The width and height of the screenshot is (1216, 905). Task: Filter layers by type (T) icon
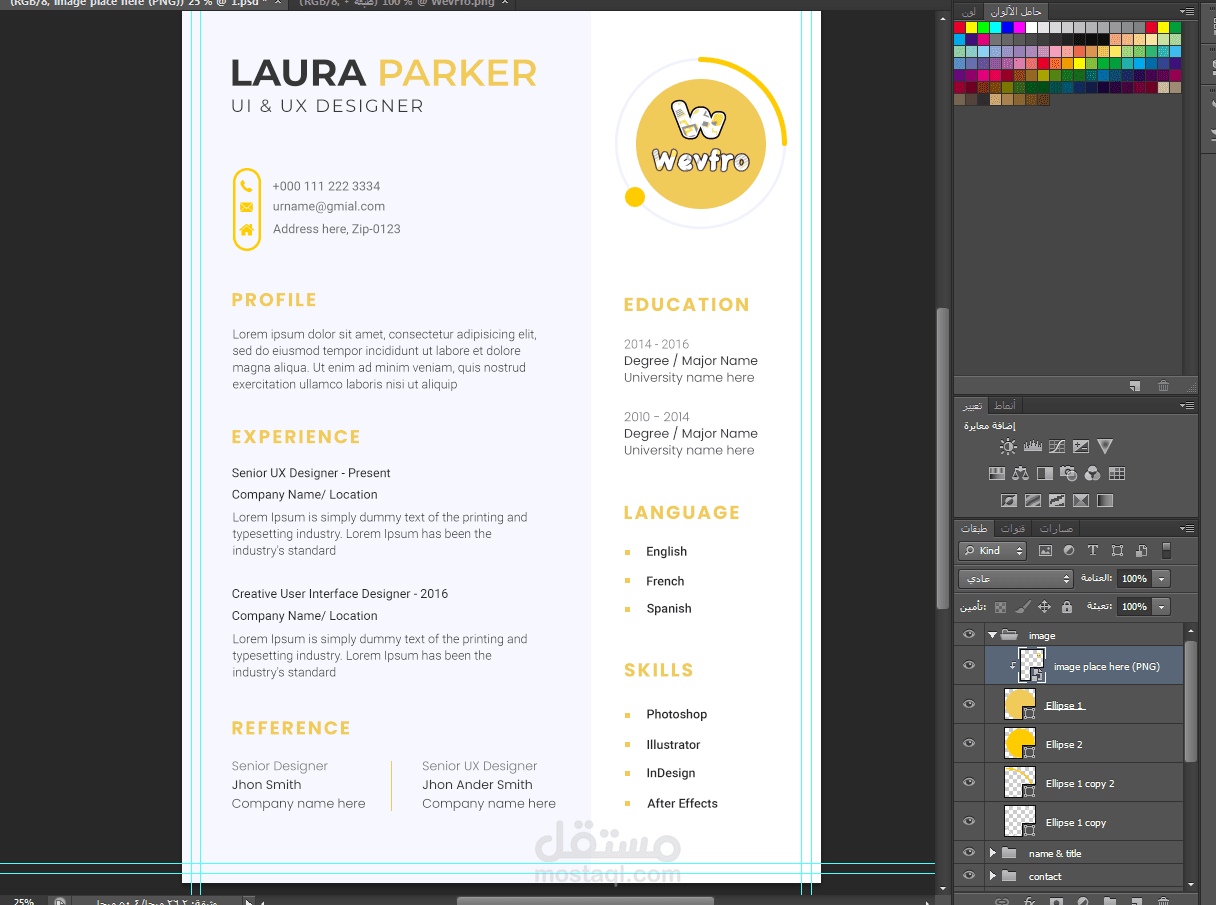click(1093, 551)
